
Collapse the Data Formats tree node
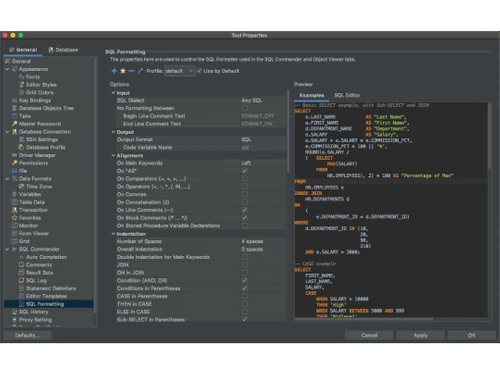pyautogui.click(x=7, y=179)
